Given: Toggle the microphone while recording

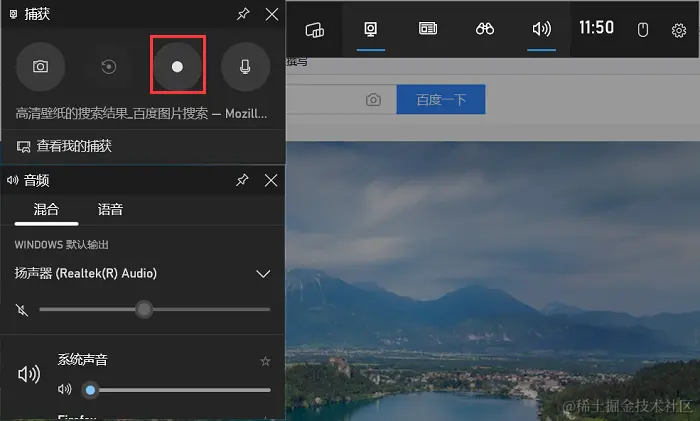Looking at the screenshot, I should coord(245,67).
